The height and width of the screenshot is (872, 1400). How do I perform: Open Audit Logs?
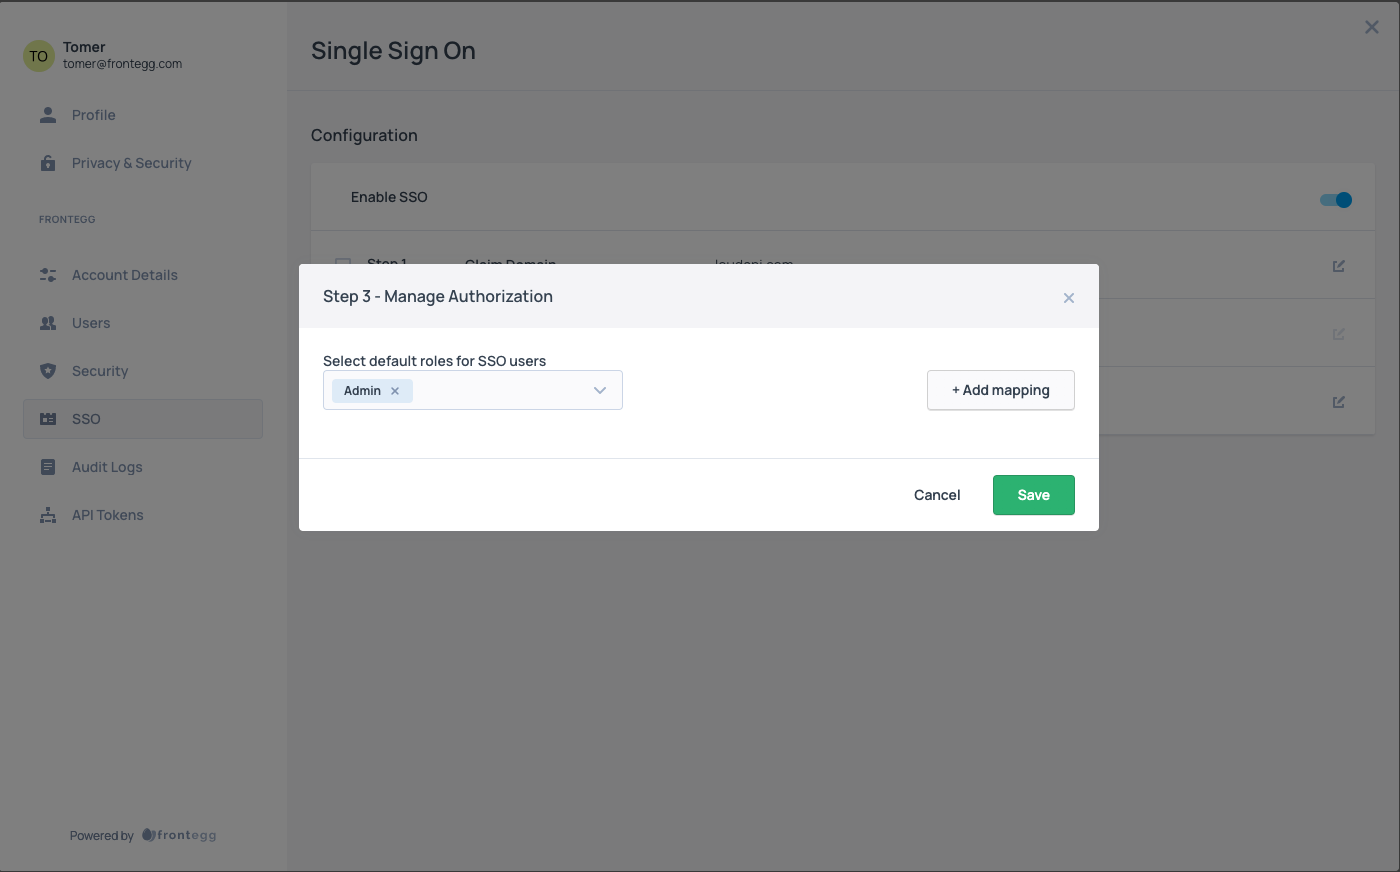click(x=143, y=467)
